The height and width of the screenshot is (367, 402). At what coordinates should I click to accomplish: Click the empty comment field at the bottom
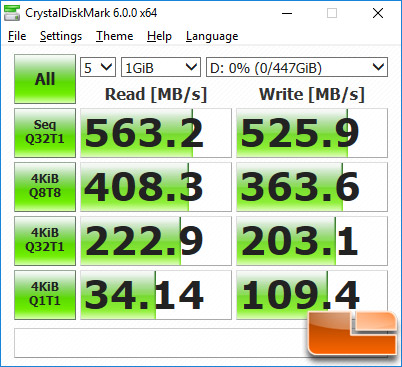coord(160,343)
